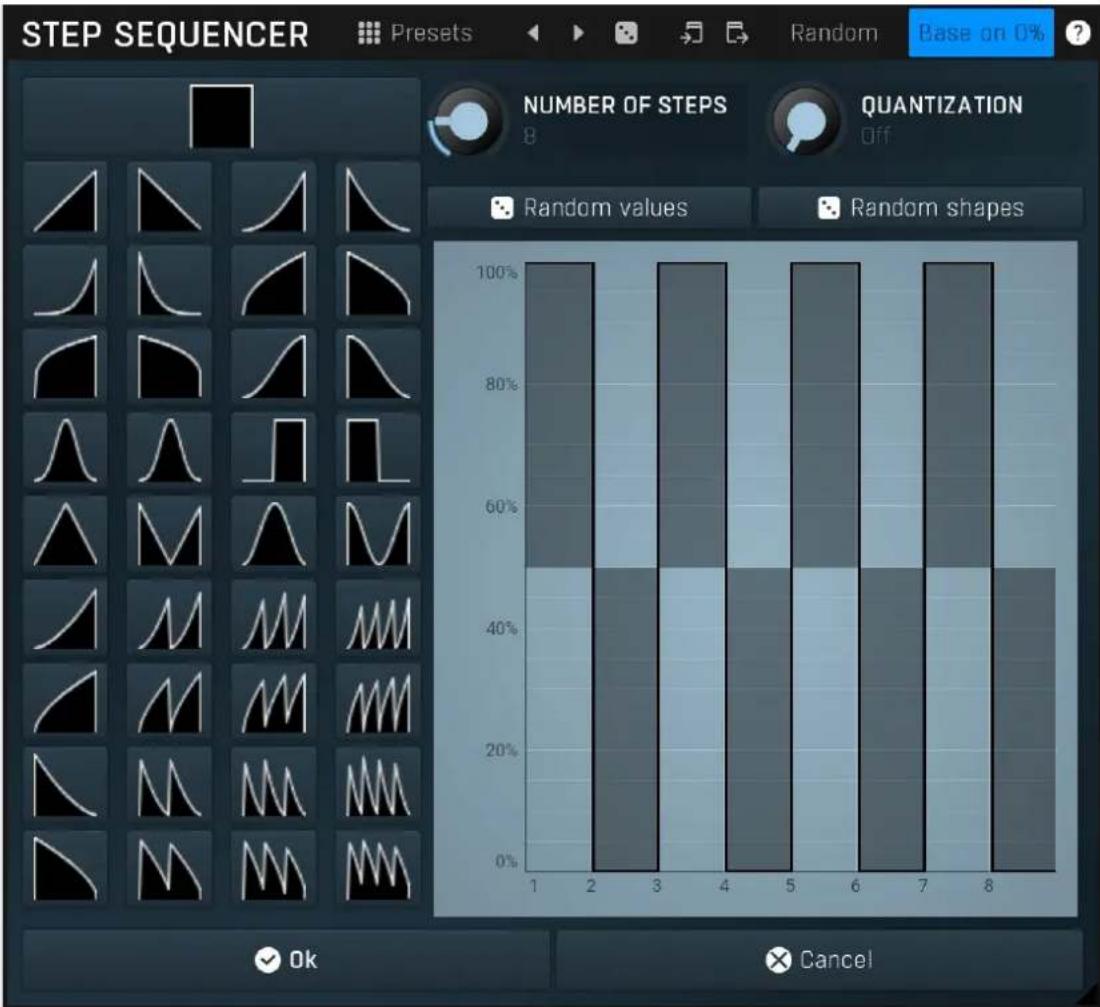Click the Number of Steps knob

(x=467, y=122)
